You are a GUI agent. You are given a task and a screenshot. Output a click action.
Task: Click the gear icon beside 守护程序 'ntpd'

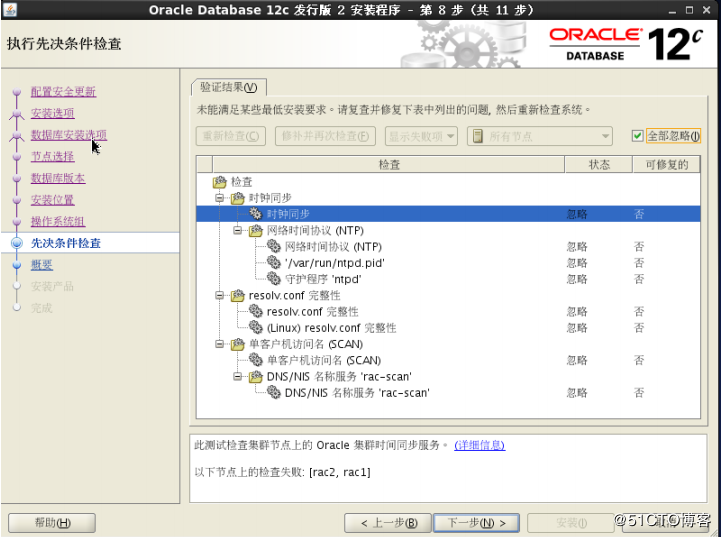[274, 279]
